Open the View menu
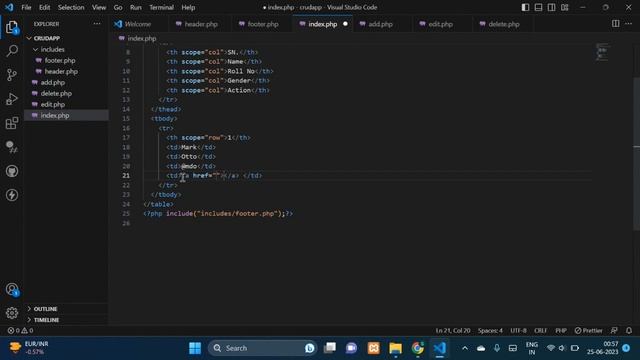 click(x=99, y=7)
